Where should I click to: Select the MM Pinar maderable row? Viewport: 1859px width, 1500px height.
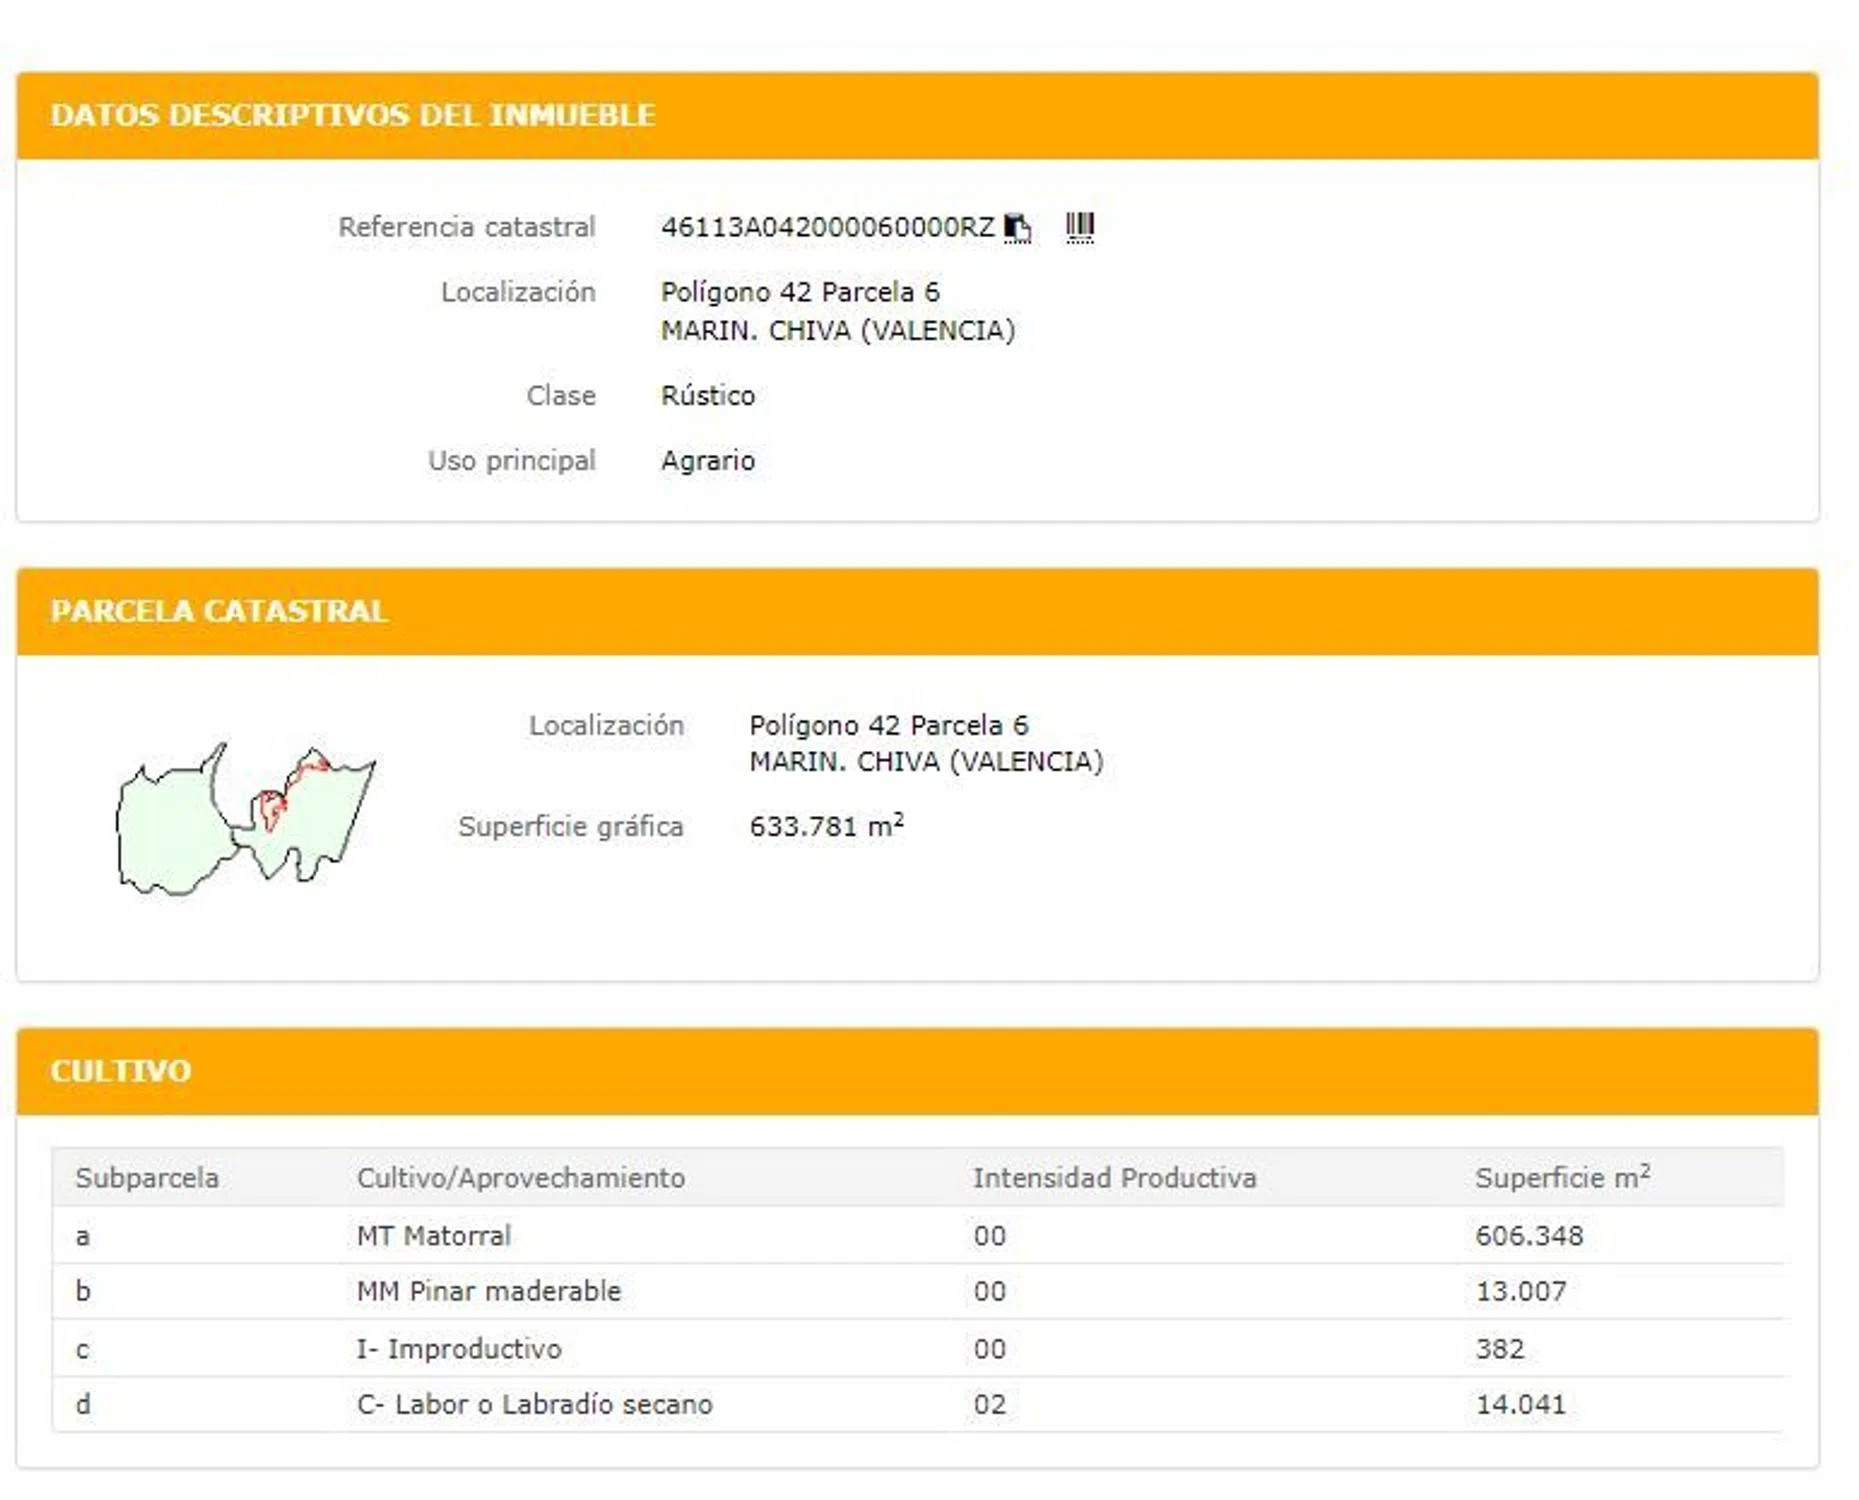489,1292
